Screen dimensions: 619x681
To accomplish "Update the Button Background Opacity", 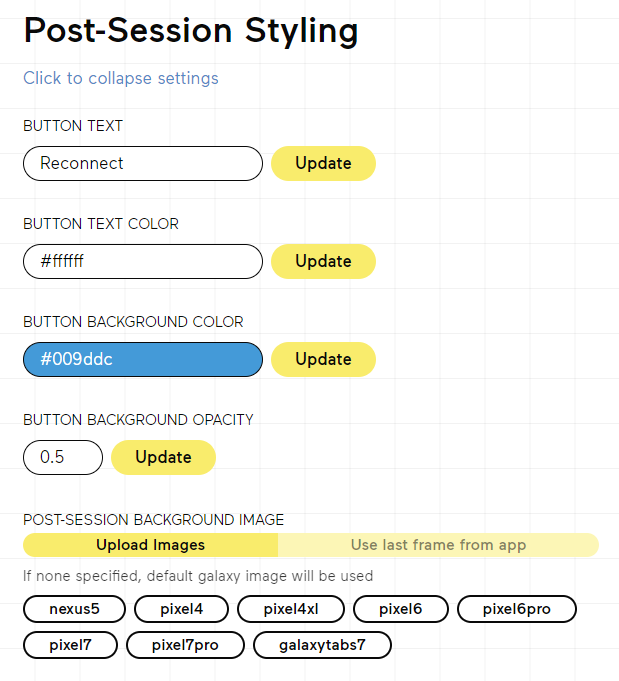I will [163, 458].
